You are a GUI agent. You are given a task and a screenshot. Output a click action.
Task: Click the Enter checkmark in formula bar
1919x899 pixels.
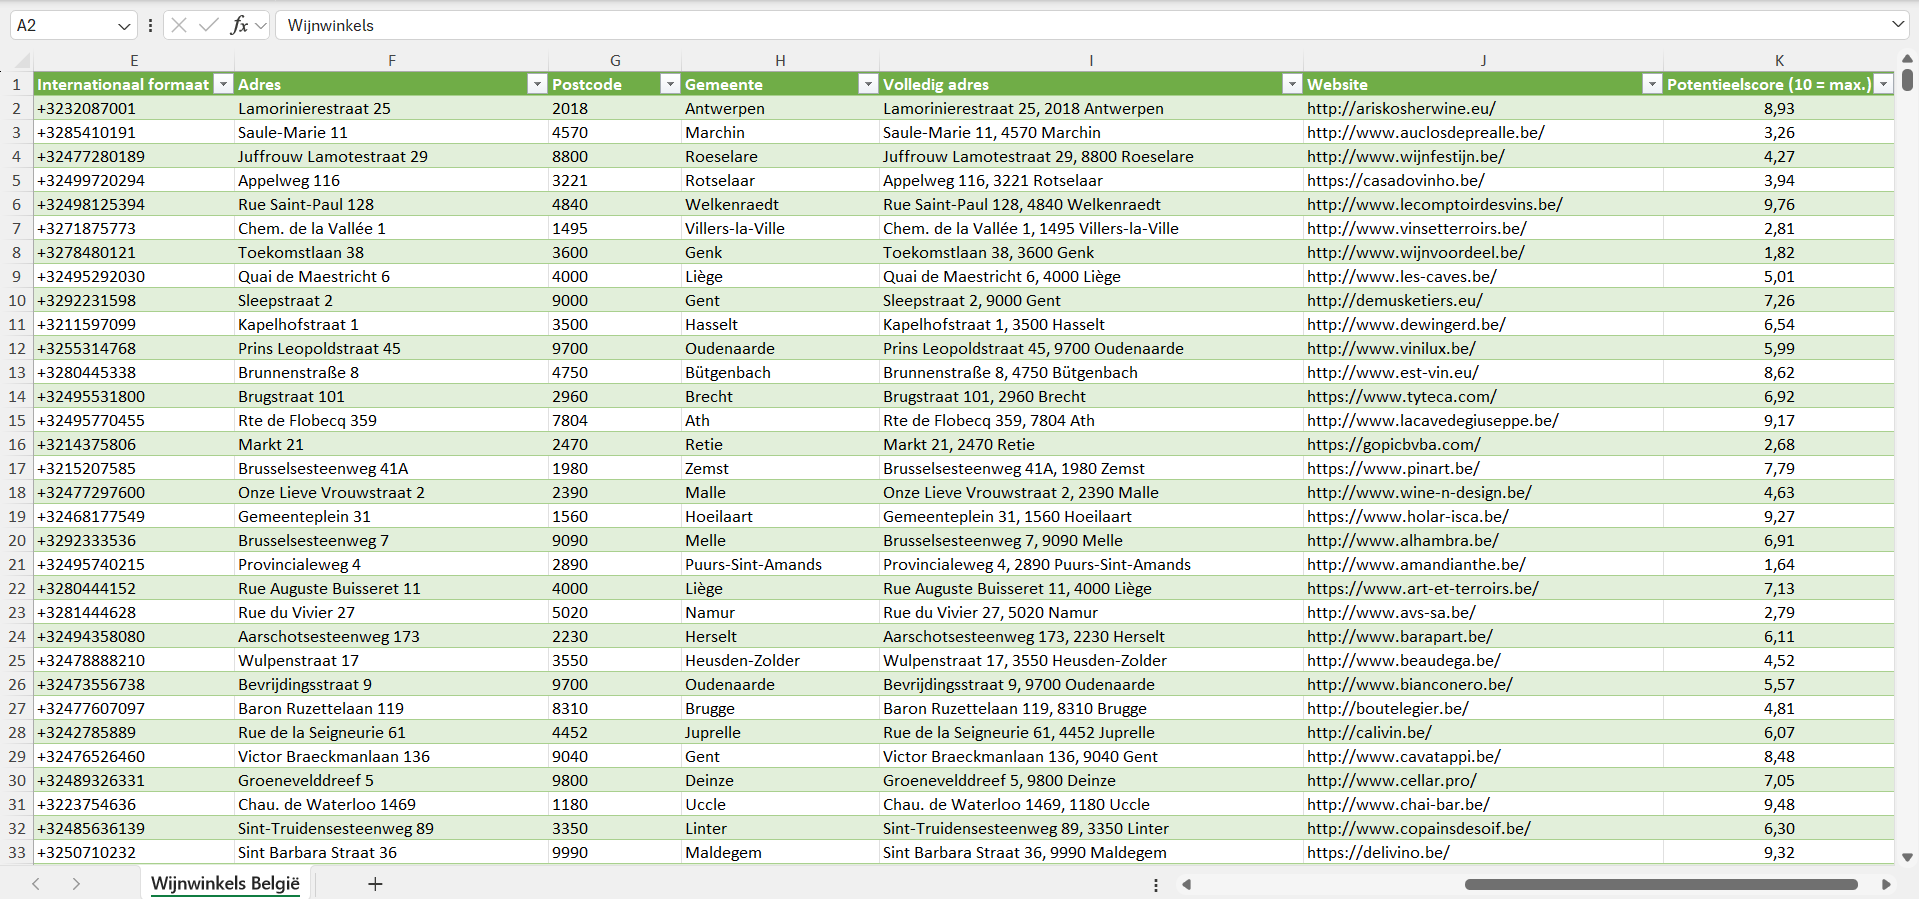click(209, 25)
